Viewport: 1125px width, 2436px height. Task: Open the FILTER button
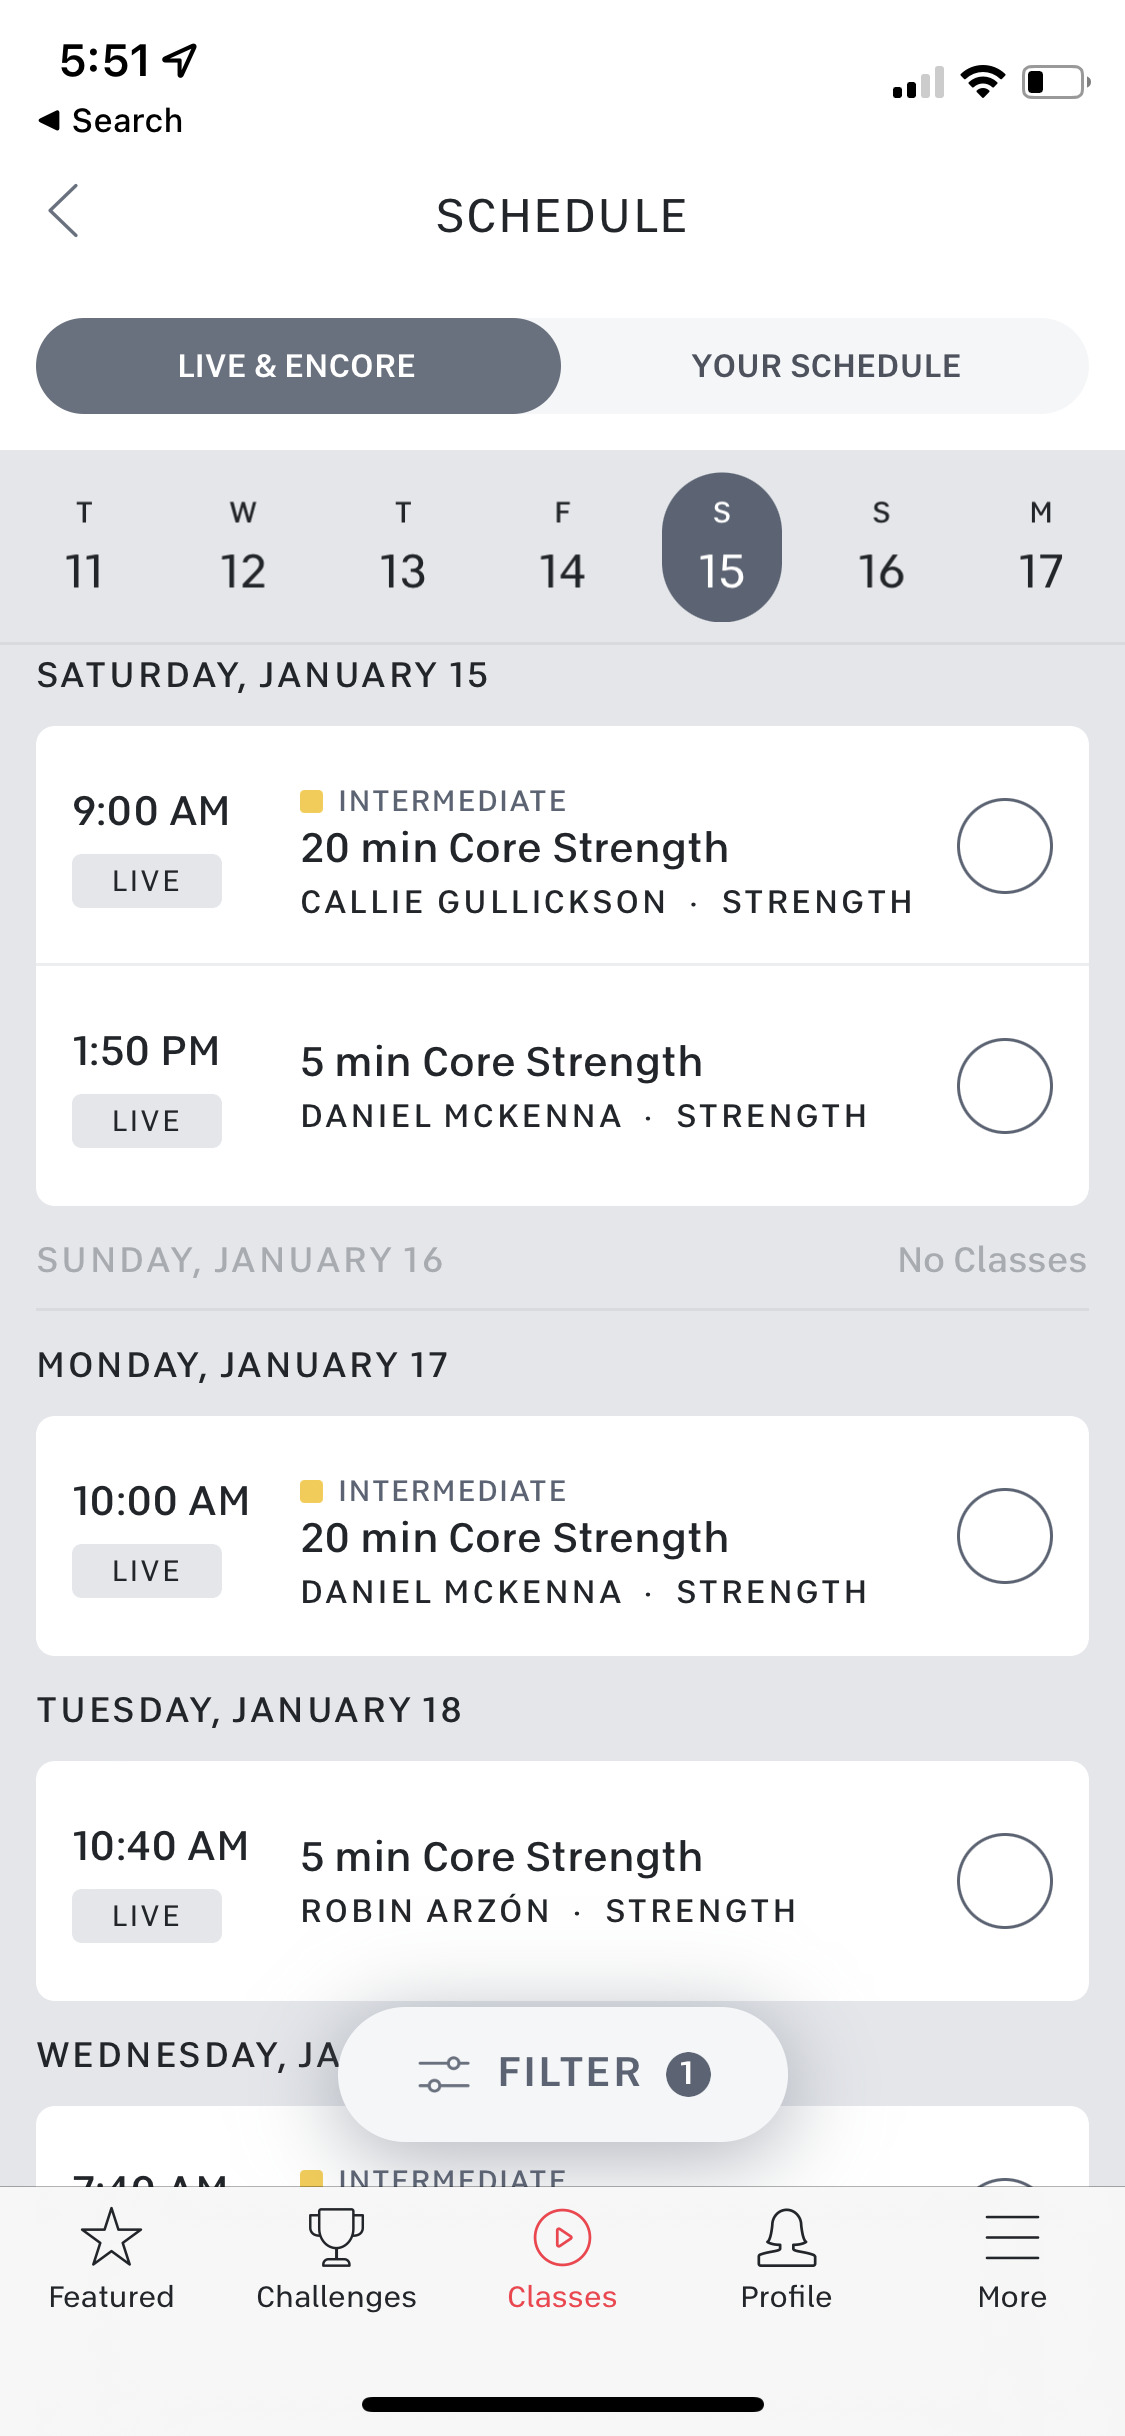coord(563,2073)
